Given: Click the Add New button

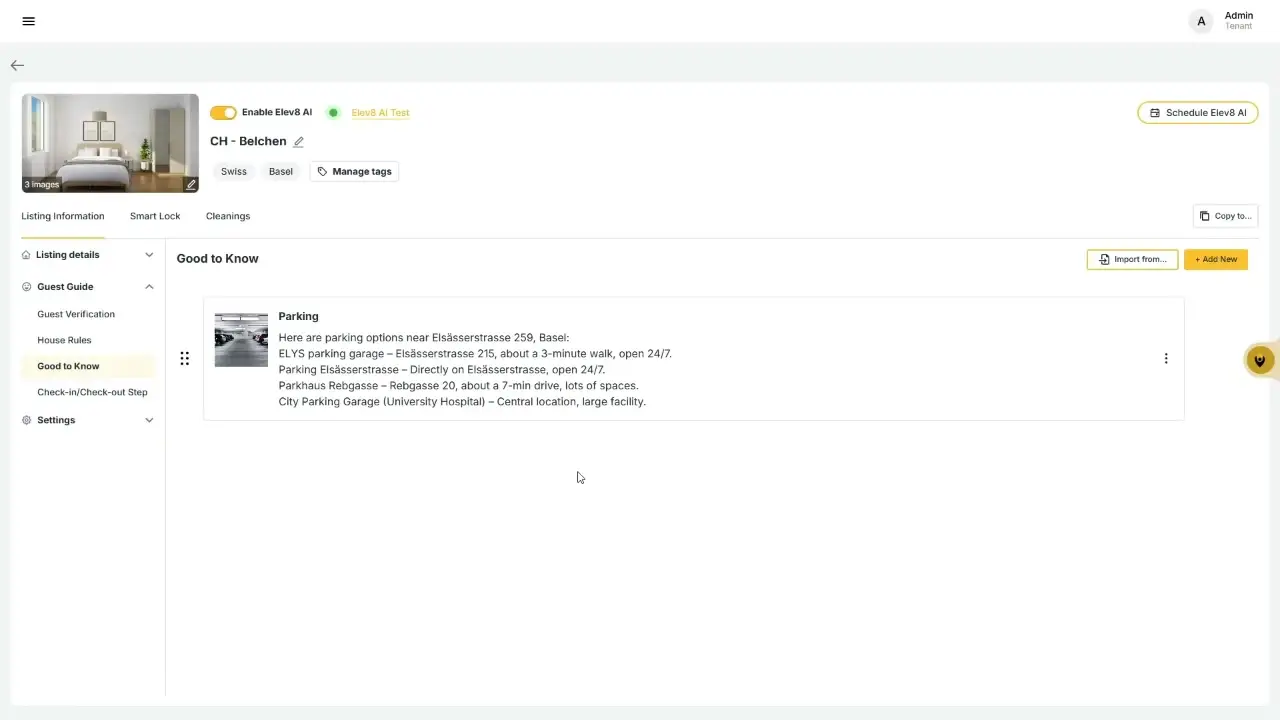Looking at the screenshot, I should (1216, 259).
